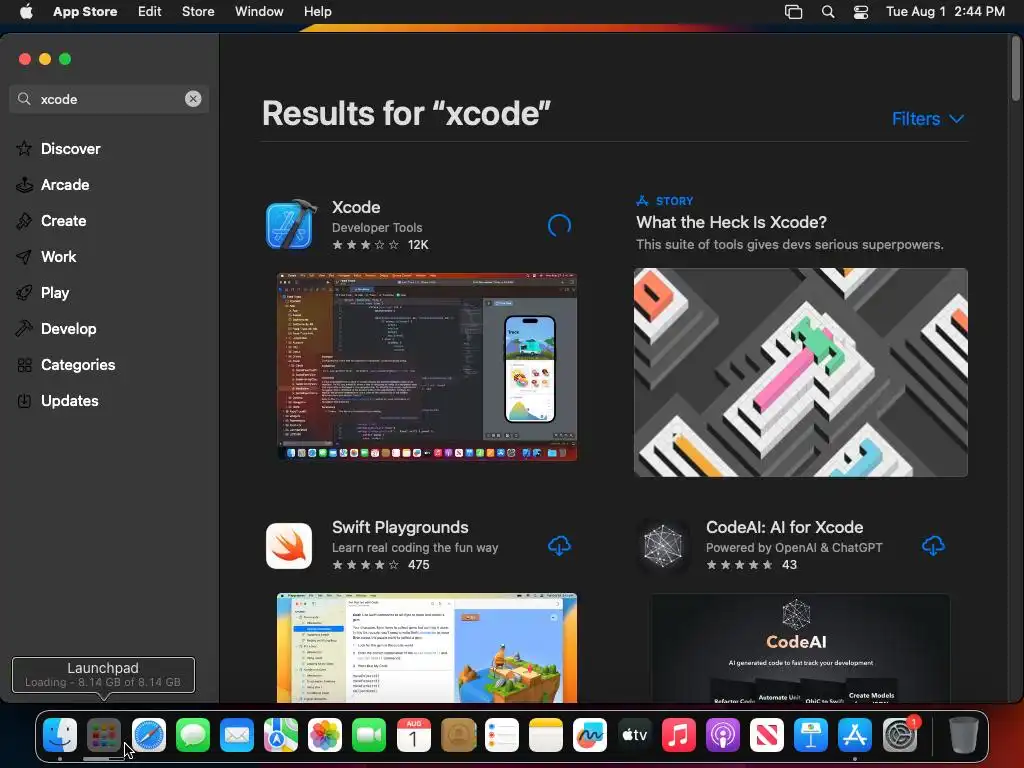Open News from the Dock
This screenshot has height=768, width=1024.
click(x=767, y=735)
